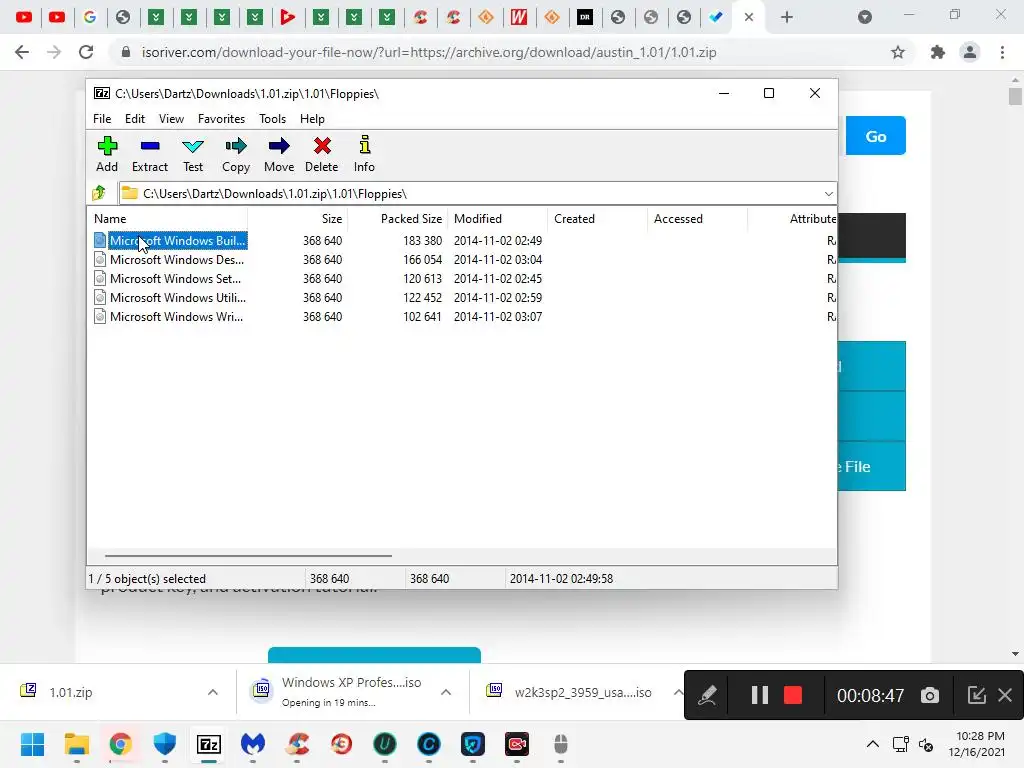1024x768 pixels.
Task: Bookmark this page with star icon
Action: pos(898,52)
